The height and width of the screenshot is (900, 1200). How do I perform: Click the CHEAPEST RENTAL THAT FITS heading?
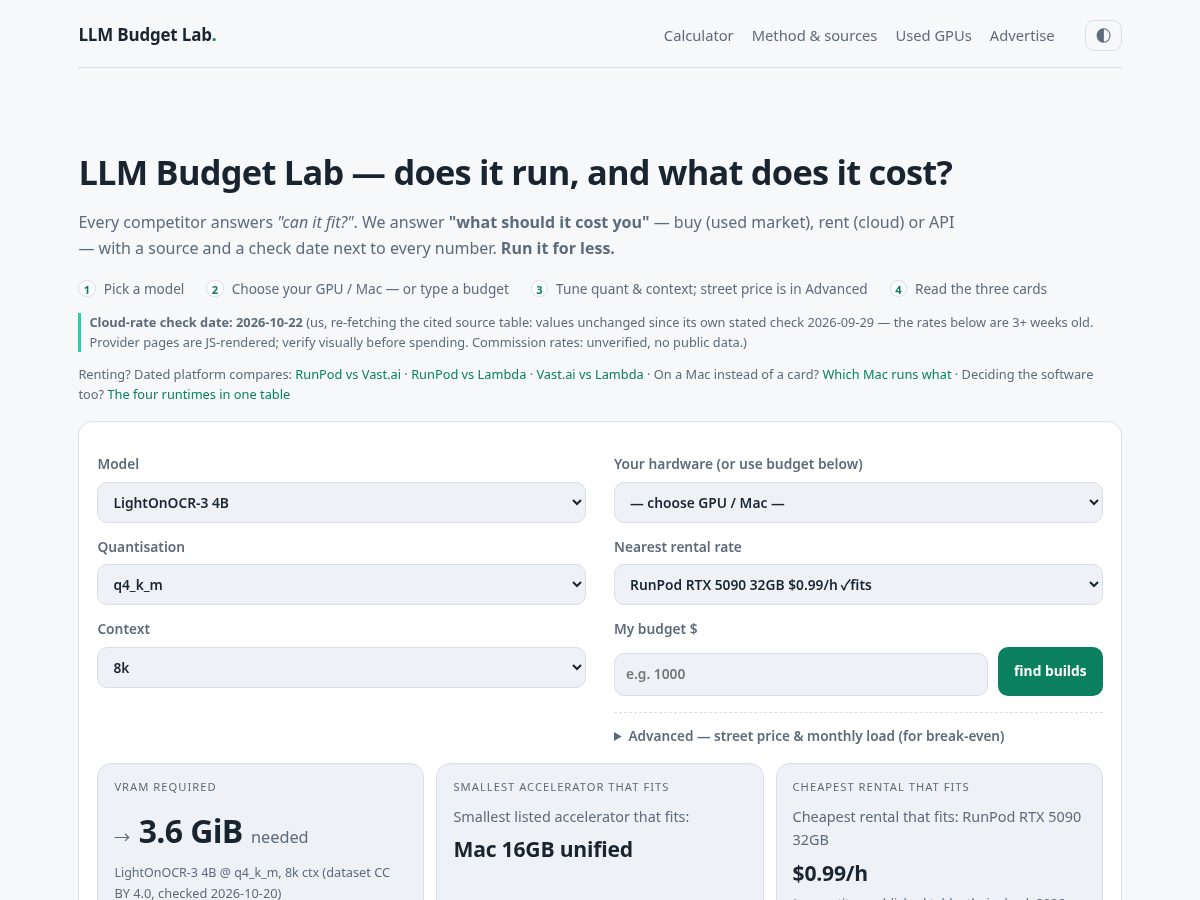881,787
